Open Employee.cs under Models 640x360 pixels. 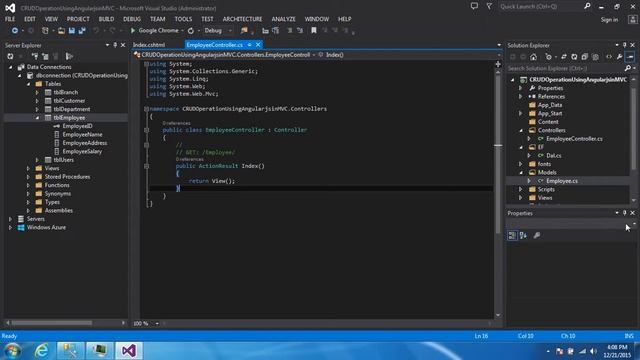point(562,181)
